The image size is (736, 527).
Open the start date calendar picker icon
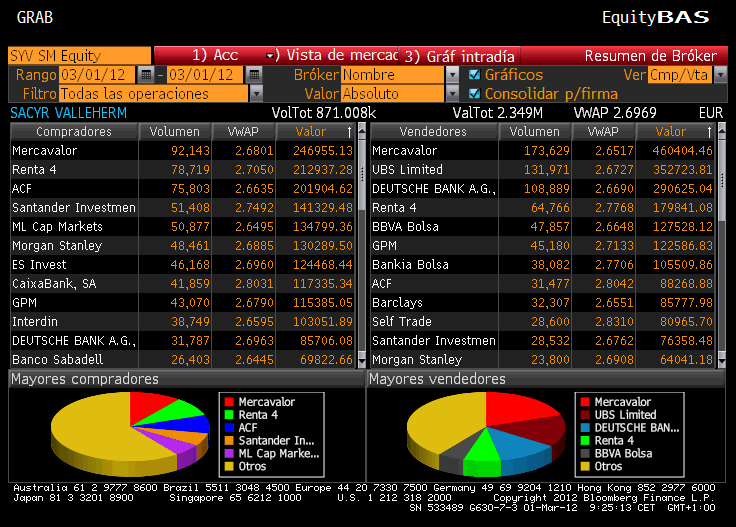[x=146, y=75]
